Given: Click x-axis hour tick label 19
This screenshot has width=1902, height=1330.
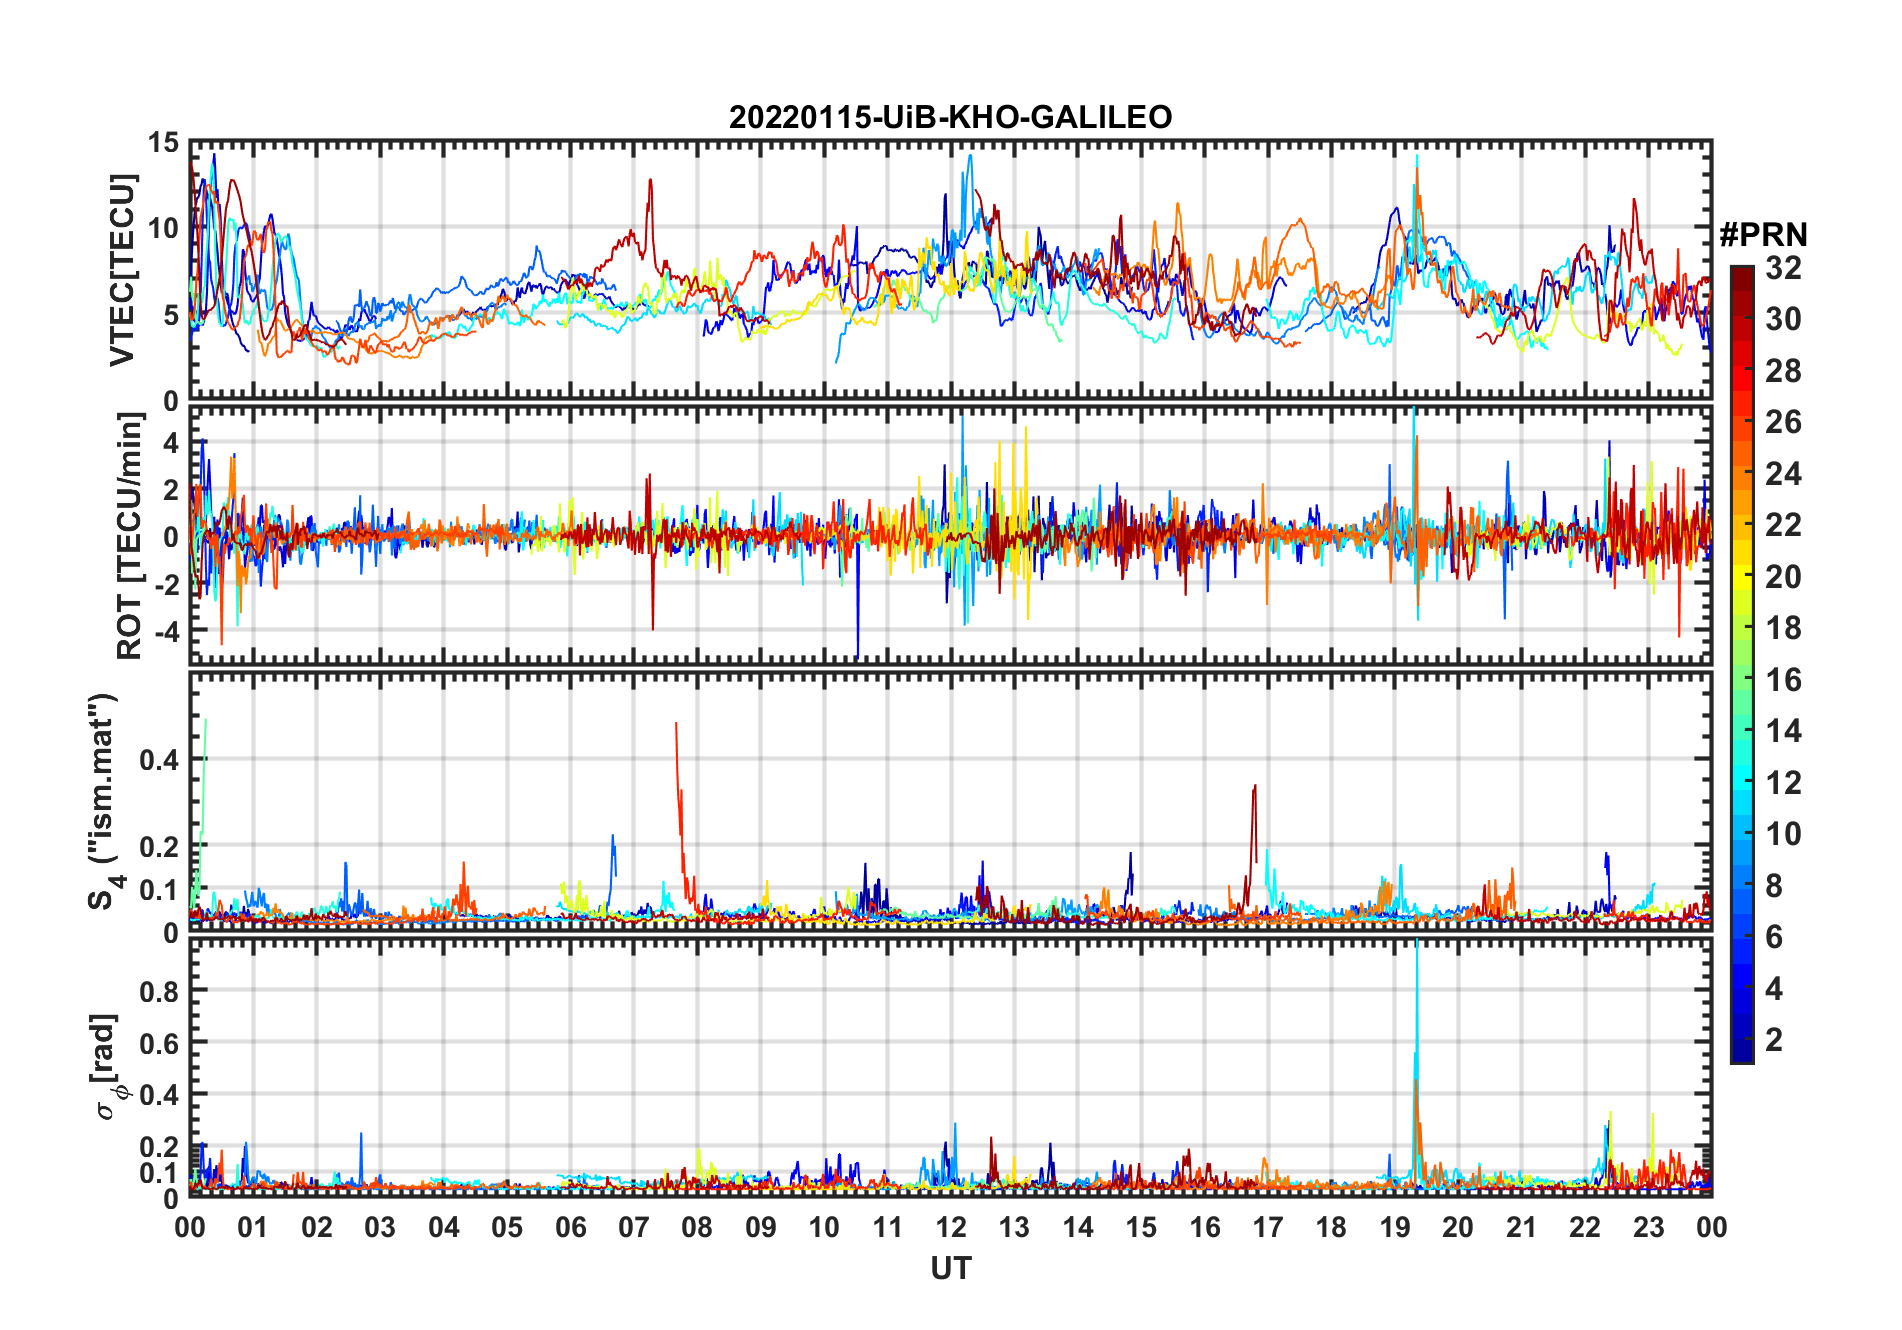Looking at the screenshot, I should (x=1395, y=1227).
